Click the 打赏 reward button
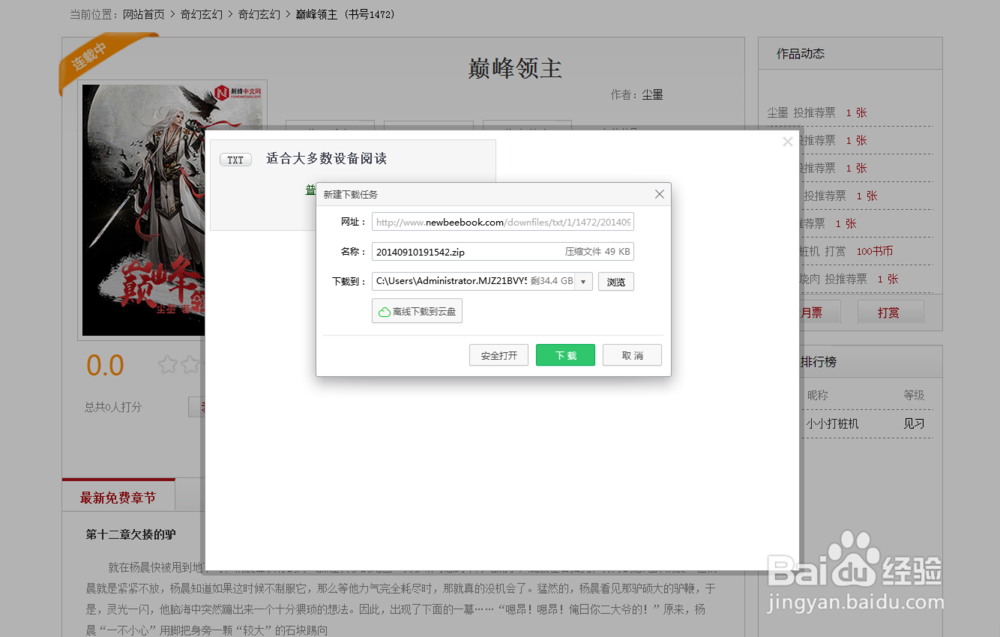This screenshot has width=1000, height=637. tap(889, 312)
